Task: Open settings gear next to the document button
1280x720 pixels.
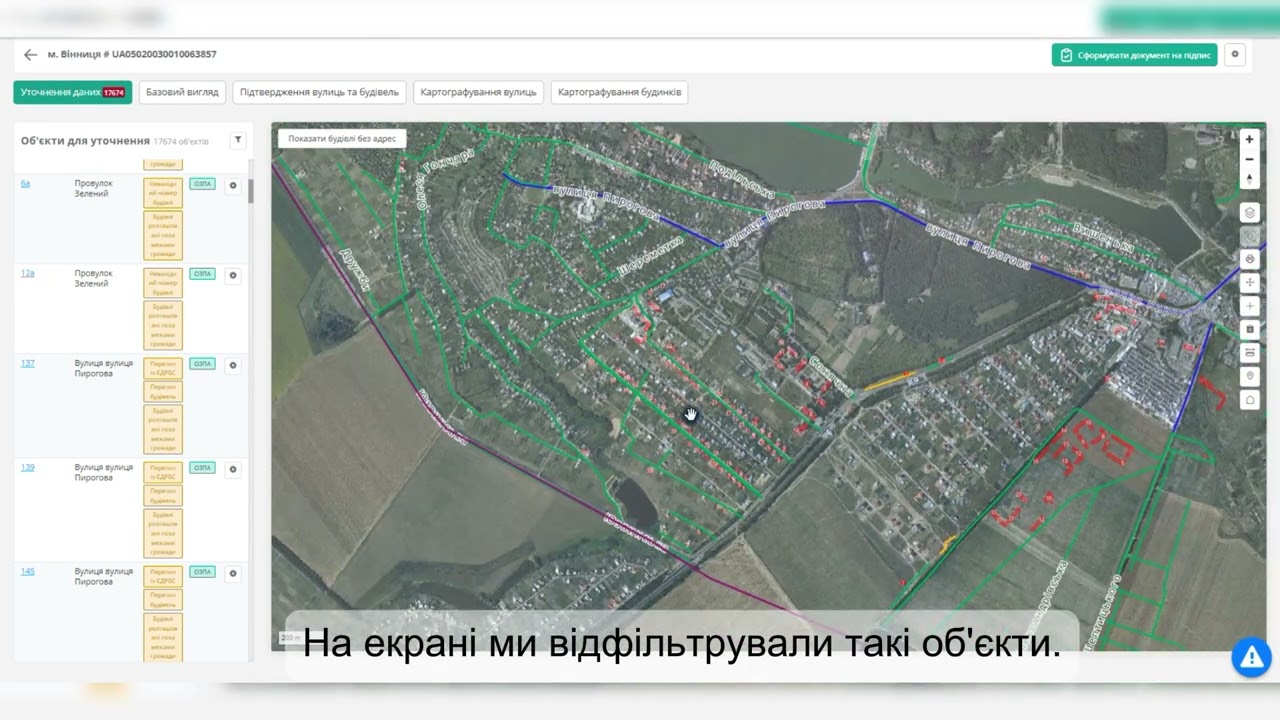Action: pos(1235,55)
